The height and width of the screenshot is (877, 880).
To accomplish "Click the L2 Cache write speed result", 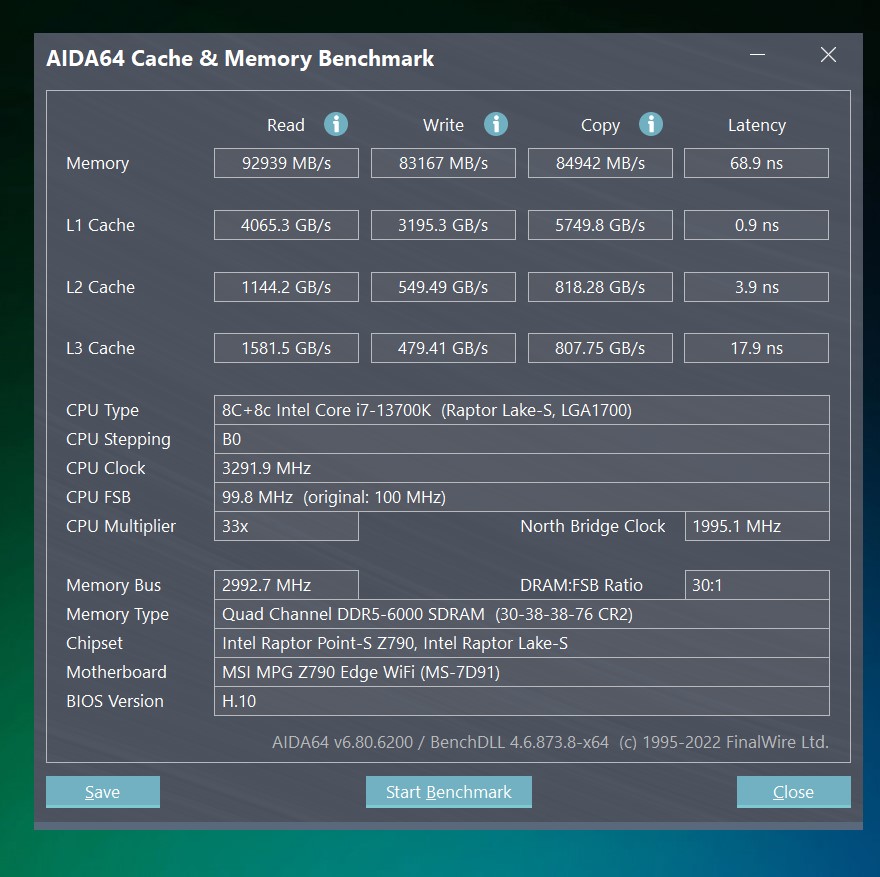I will click(x=443, y=286).
